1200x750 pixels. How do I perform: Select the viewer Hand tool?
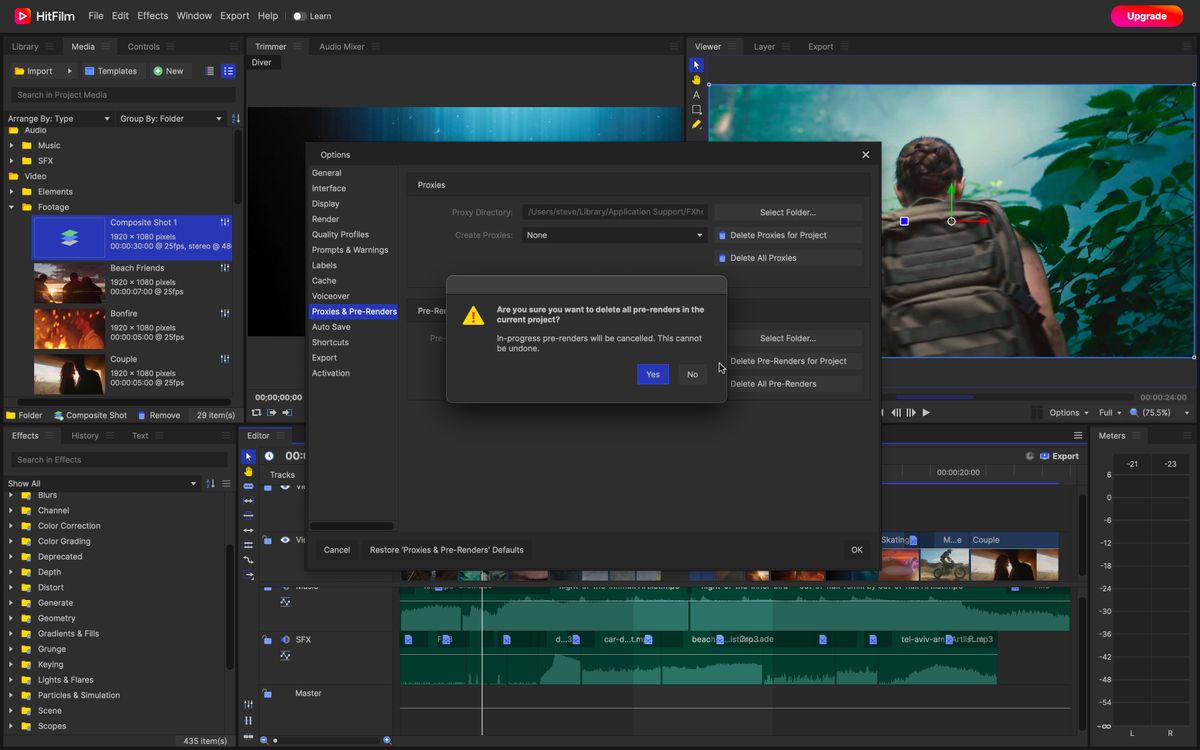(x=697, y=80)
